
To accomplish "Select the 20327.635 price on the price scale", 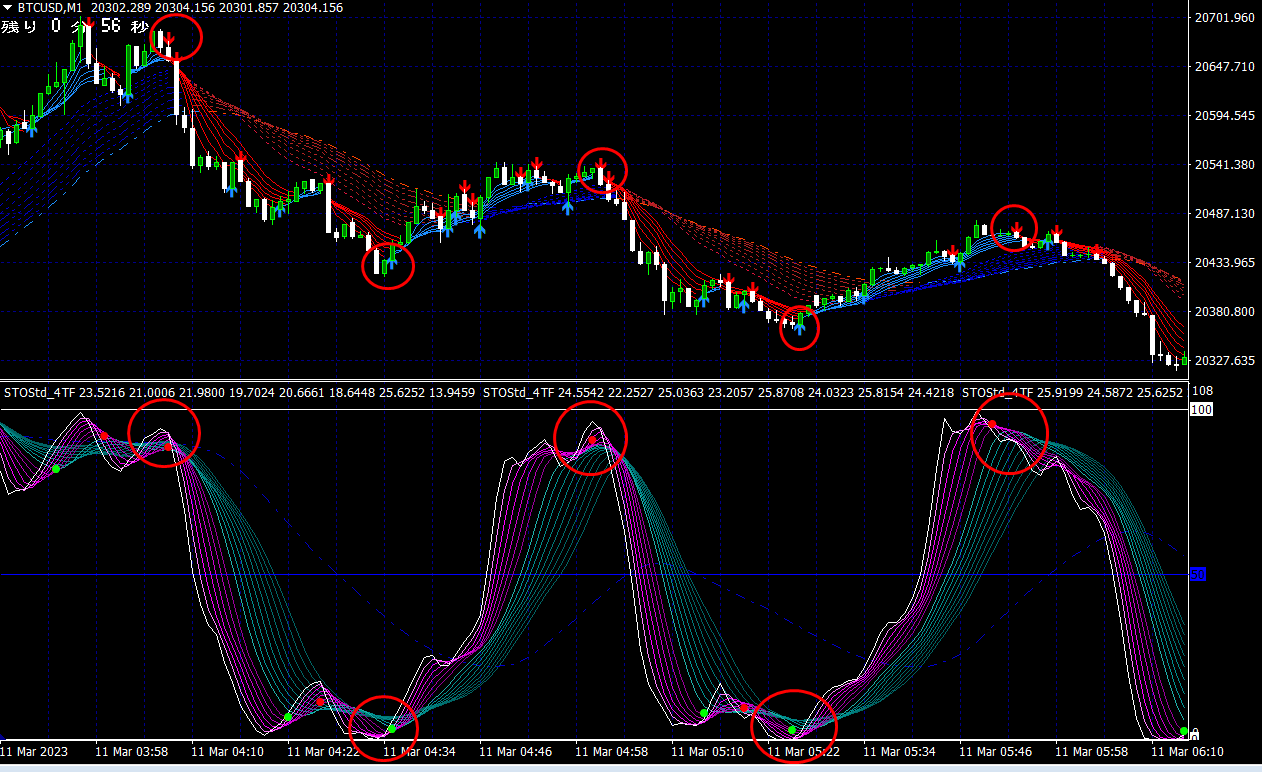I will [x=1224, y=360].
